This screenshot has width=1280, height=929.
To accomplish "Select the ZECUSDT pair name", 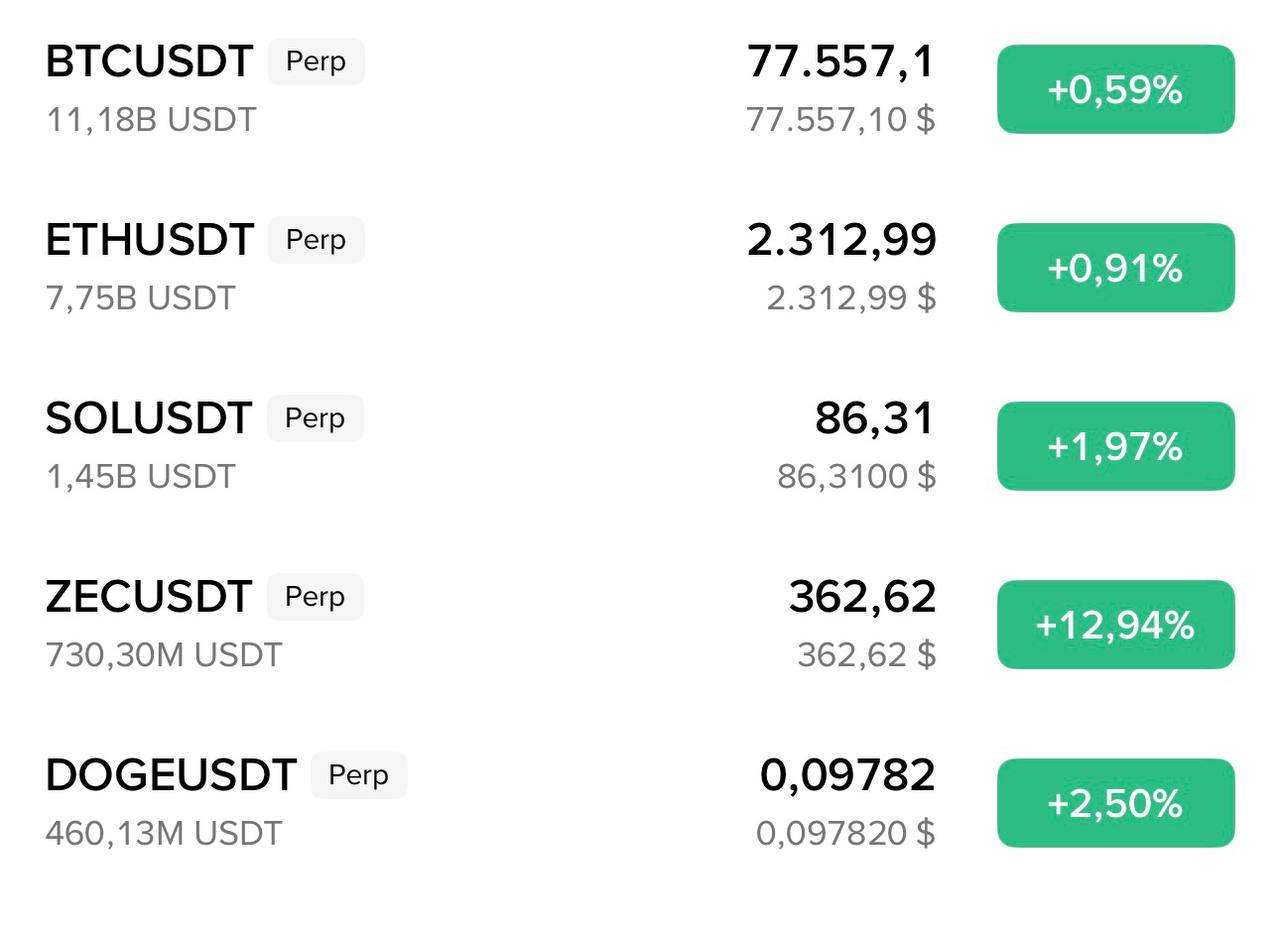I will 148,597.
